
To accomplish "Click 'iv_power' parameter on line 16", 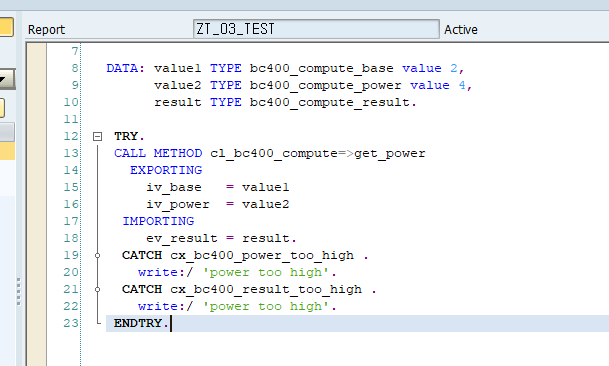I will pyautogui.click(x=177, y=204).
